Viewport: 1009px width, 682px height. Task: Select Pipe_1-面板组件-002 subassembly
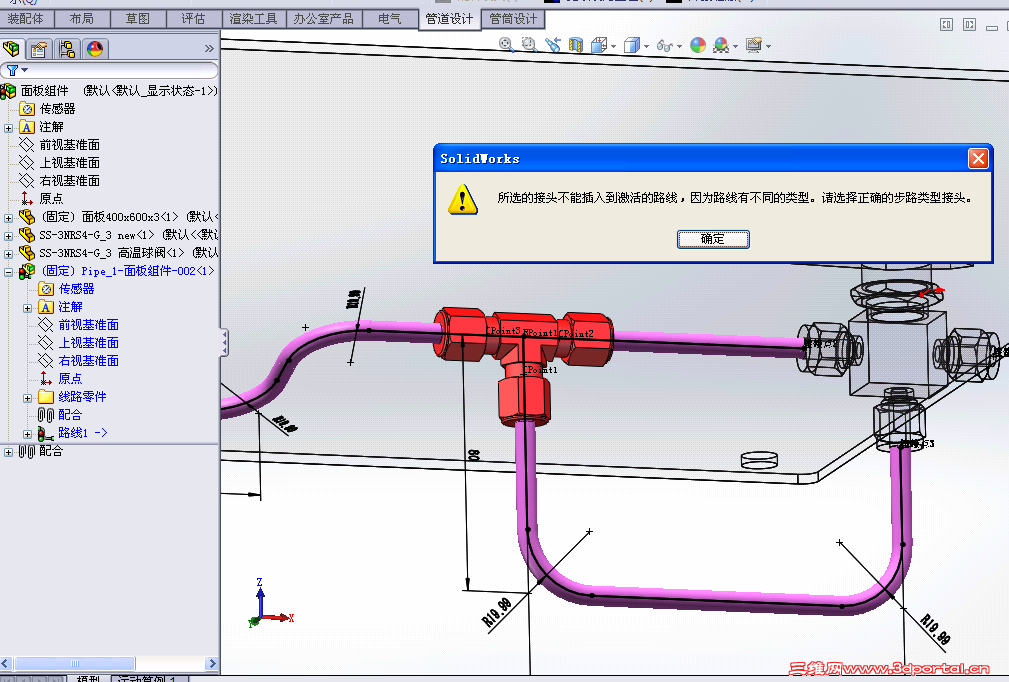pyautogui.click(x=127, y=271)
